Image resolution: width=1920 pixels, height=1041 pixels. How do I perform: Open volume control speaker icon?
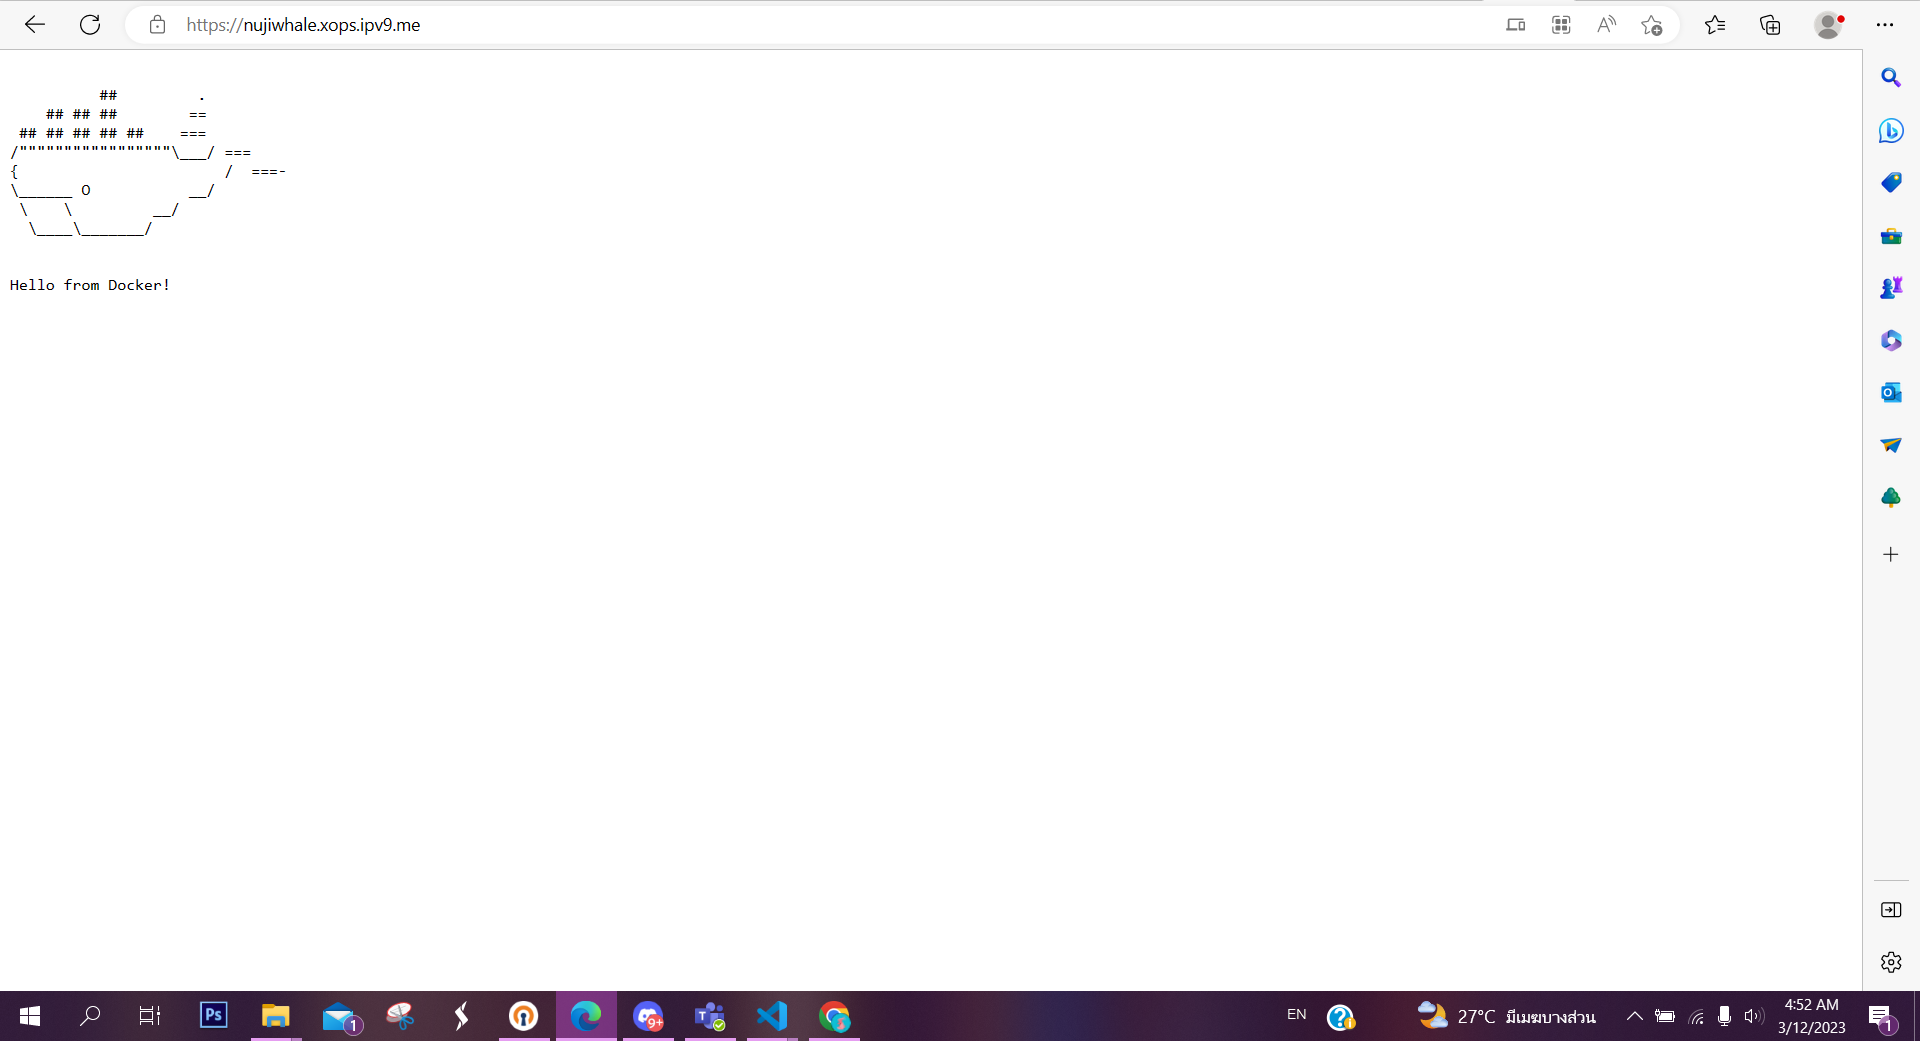(x=1753, y=1016)
